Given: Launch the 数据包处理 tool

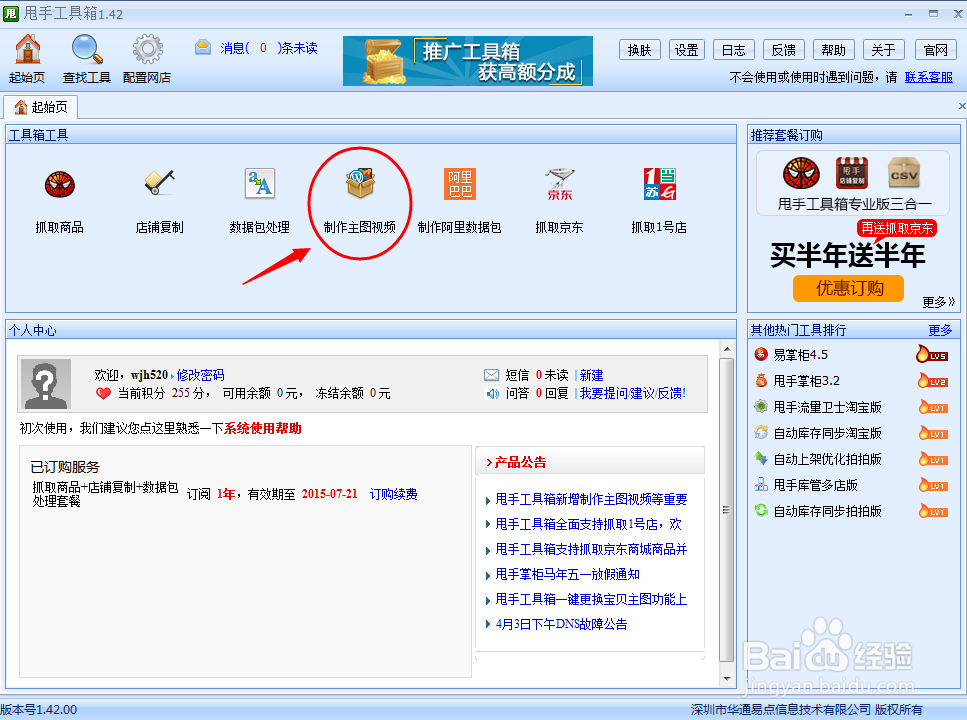Looking at the screenshot, I should pyautogui.click(x=259, y=196).
